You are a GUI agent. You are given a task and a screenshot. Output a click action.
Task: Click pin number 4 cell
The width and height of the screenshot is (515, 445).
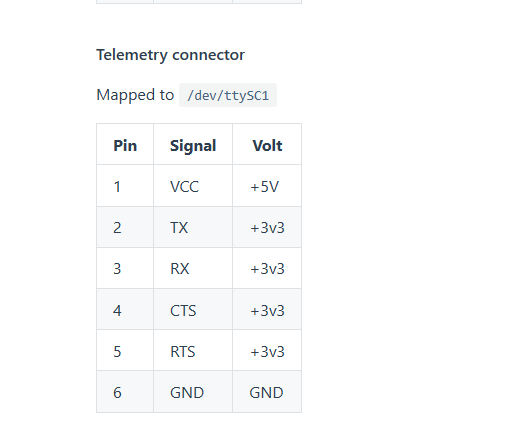[125, 310]
